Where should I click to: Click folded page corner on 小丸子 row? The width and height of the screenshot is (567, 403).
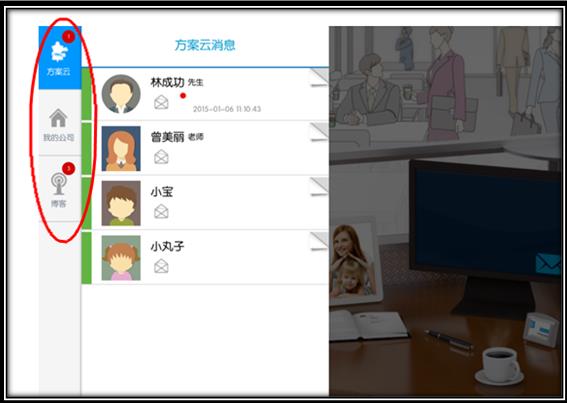319,242
